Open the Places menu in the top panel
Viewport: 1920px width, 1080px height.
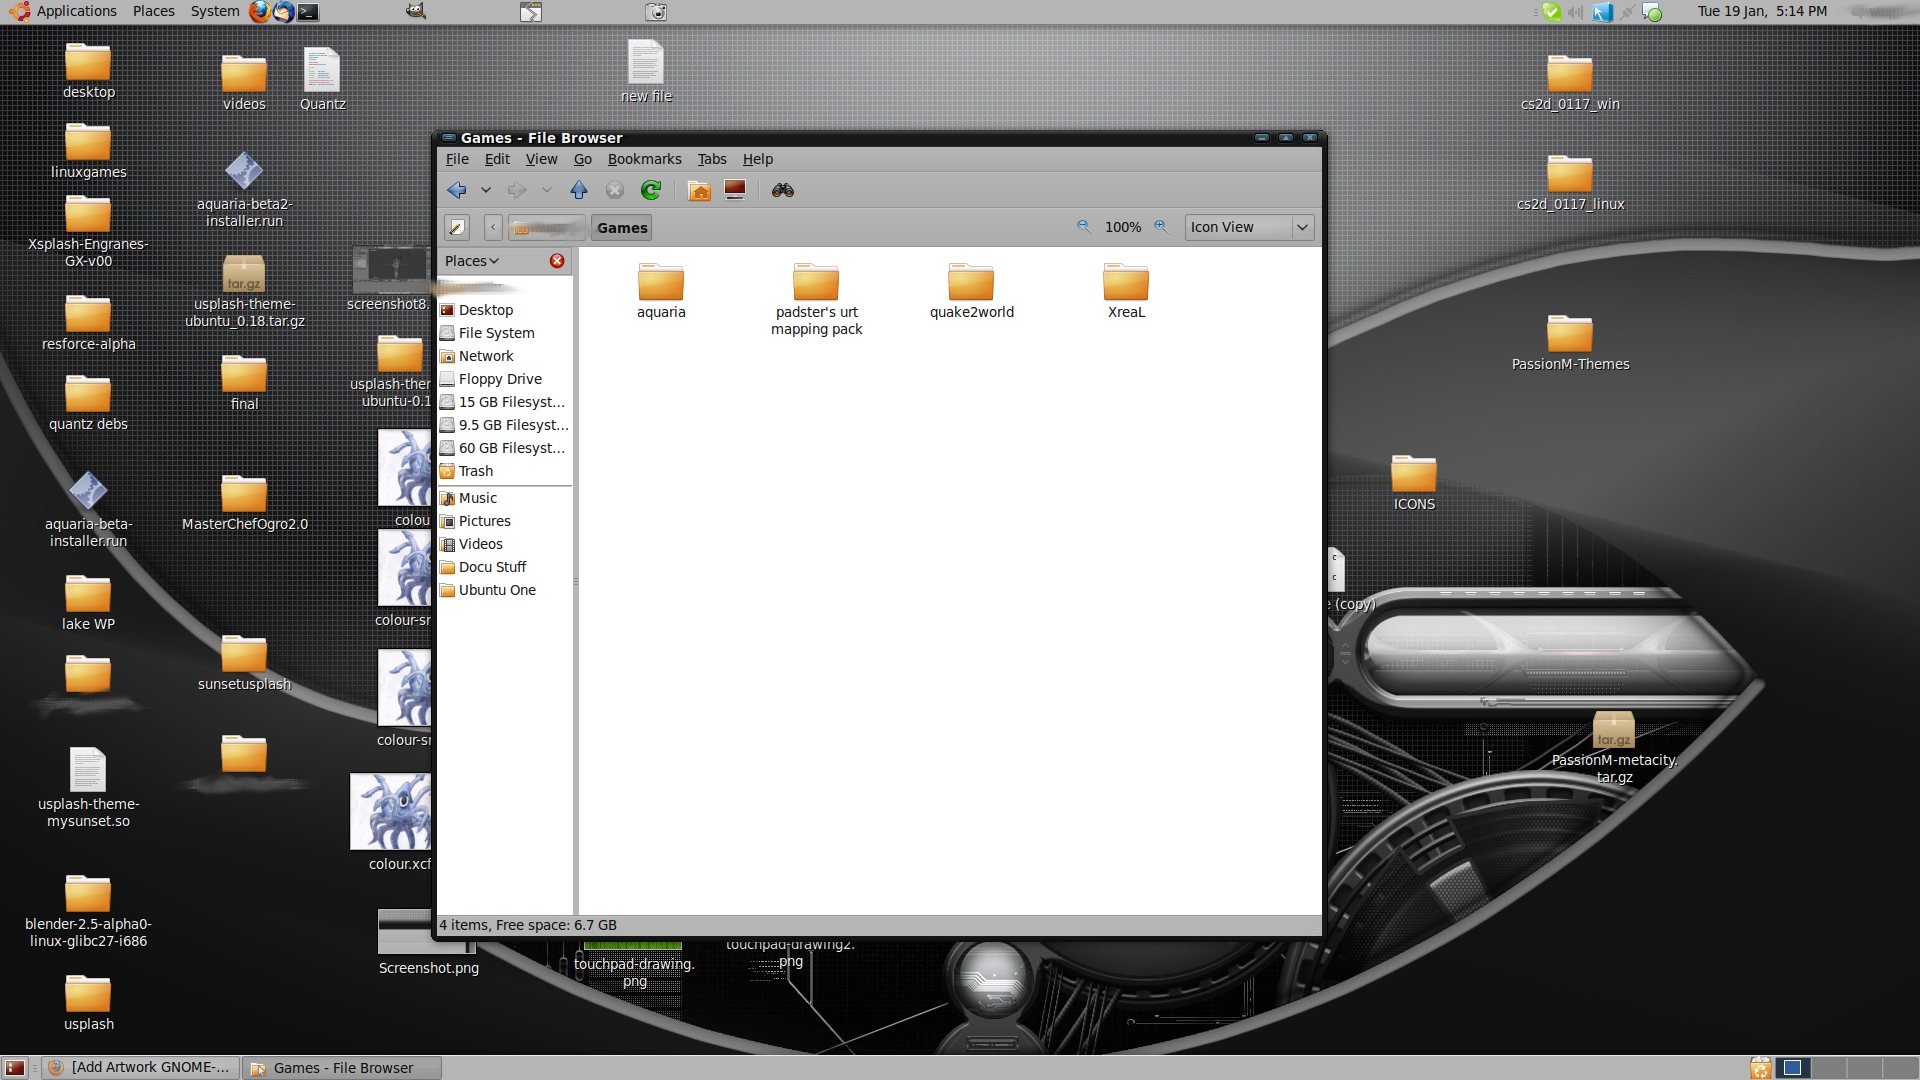[x=153, y=11]
